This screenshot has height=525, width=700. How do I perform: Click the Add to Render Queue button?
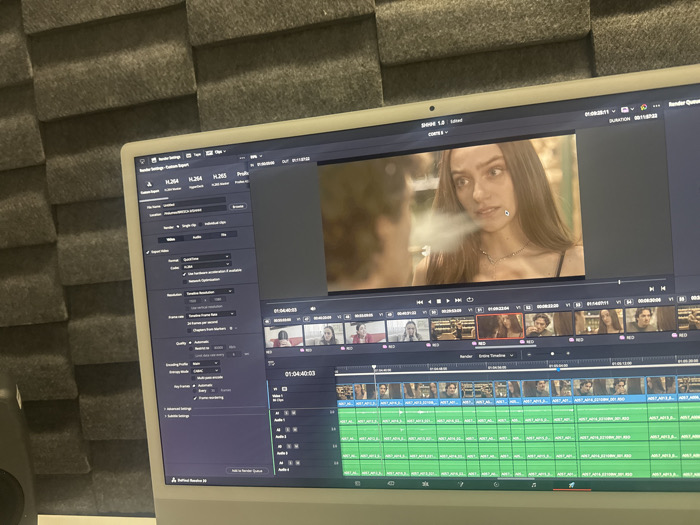247,471
